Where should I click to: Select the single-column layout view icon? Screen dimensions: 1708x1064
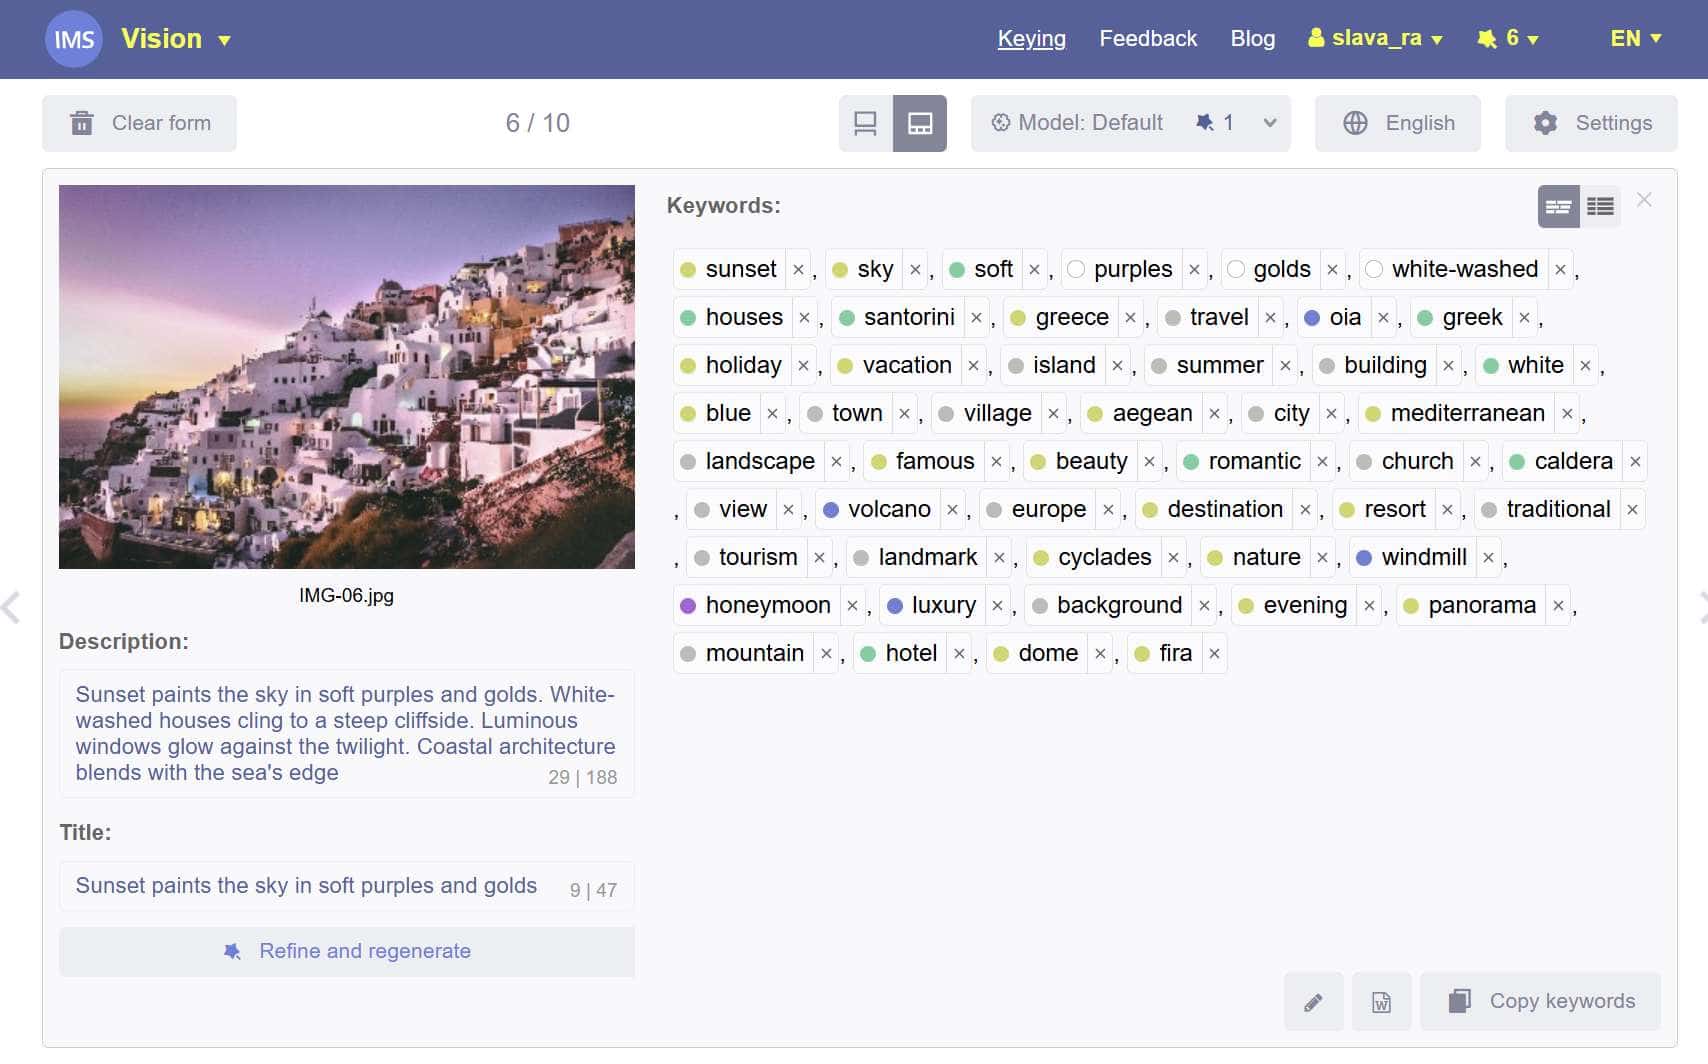(865, 123)
